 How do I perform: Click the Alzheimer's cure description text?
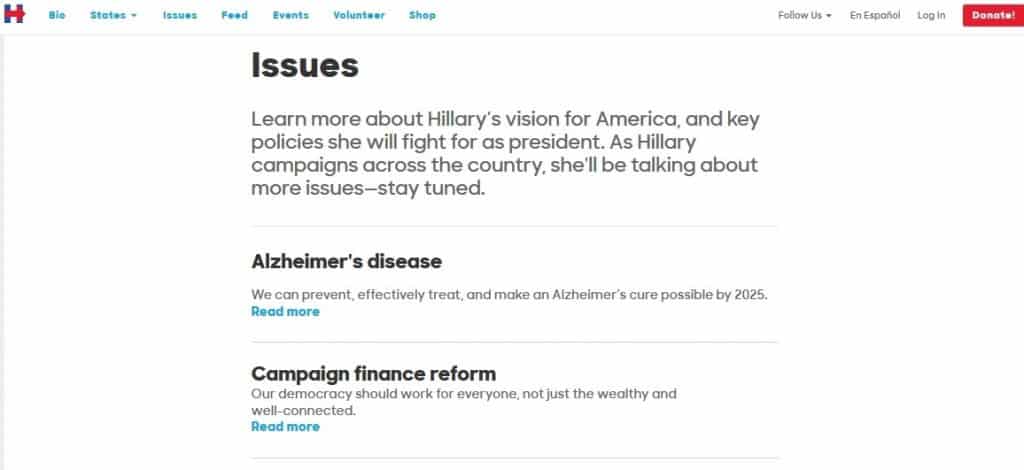(x=508, y=295)
